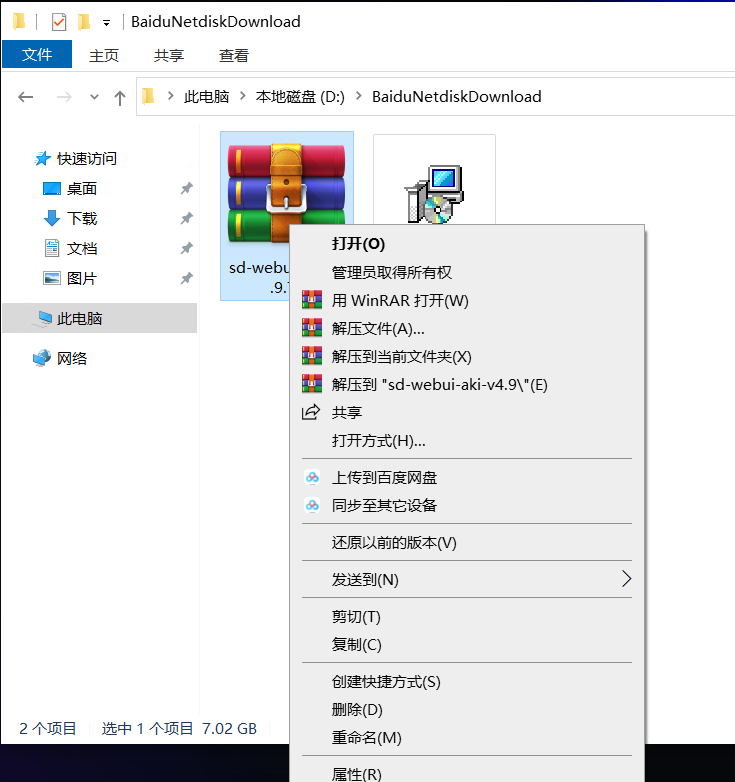
Task: Choose 属性(R) from the context menu
Action: (x=467, y=774)
